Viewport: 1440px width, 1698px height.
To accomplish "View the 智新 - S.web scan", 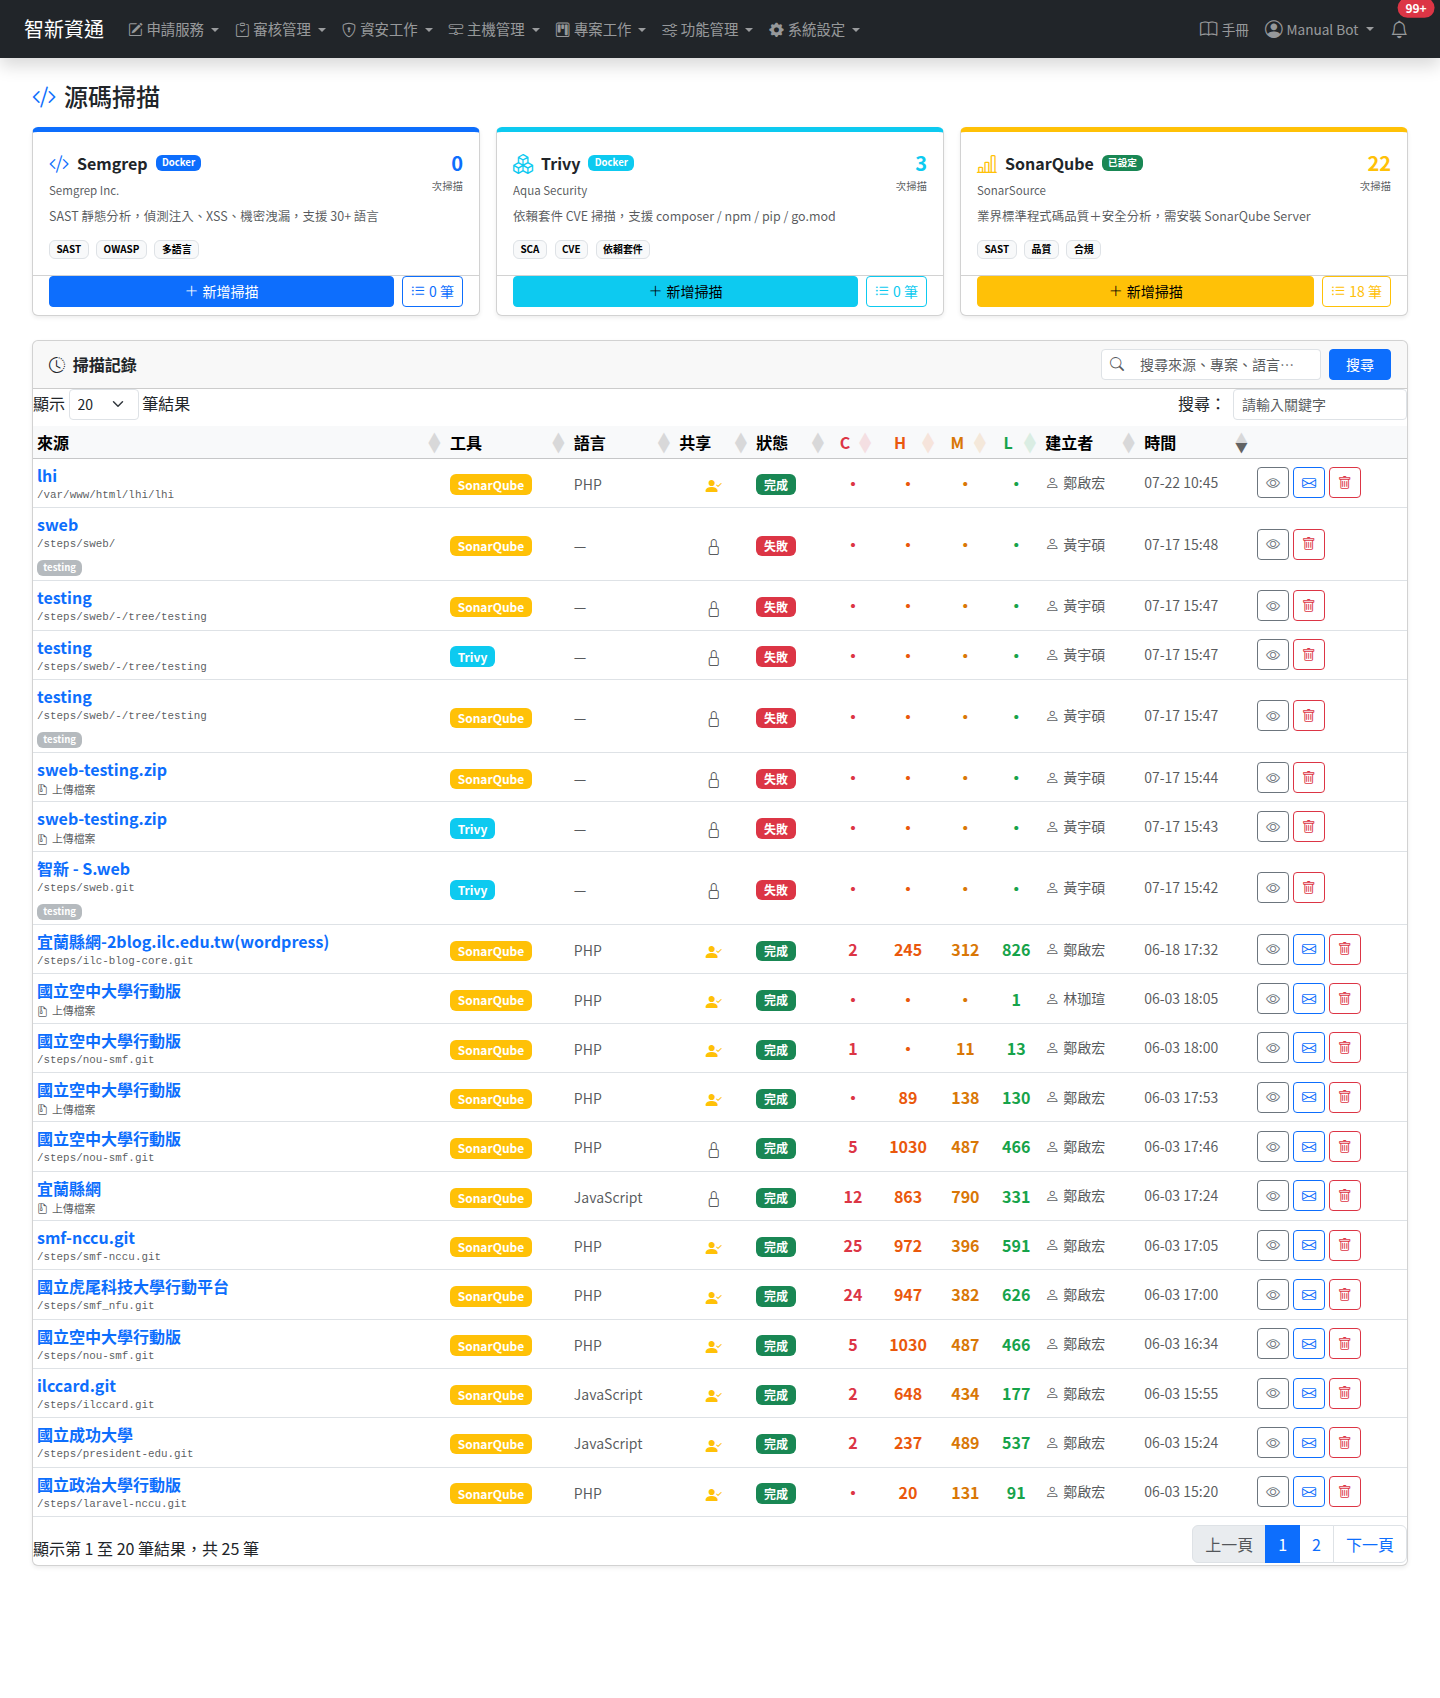I will [x=1273, y=888].
